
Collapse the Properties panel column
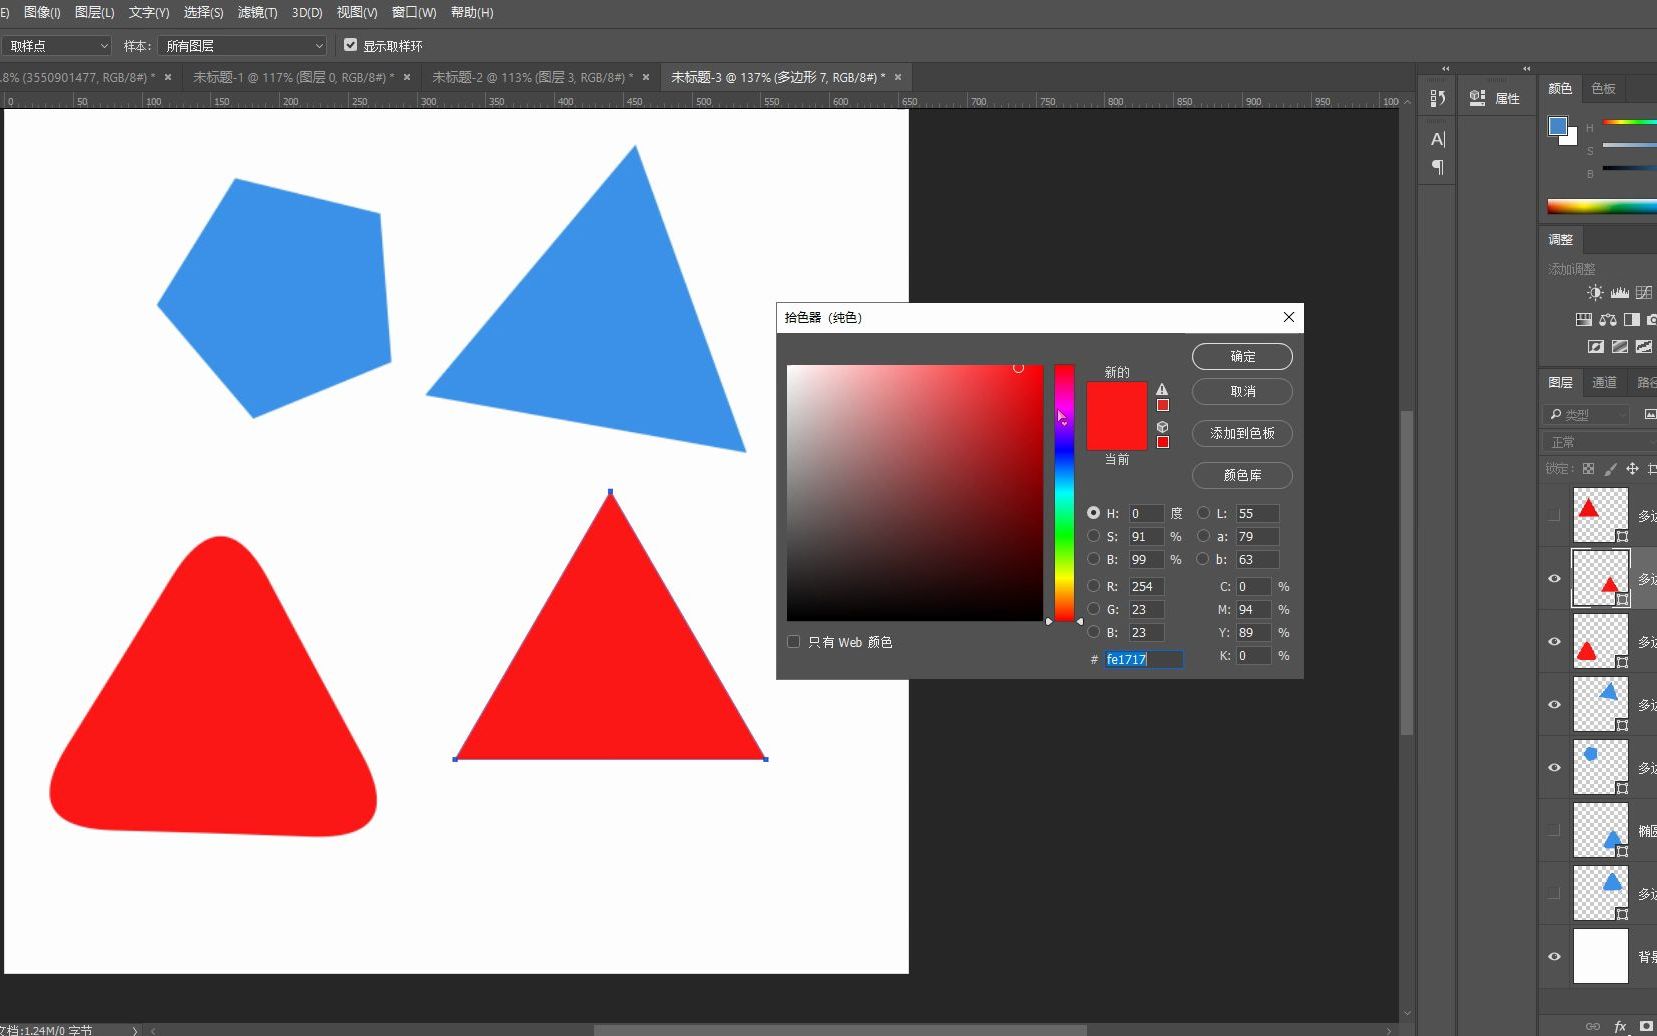1526,69
